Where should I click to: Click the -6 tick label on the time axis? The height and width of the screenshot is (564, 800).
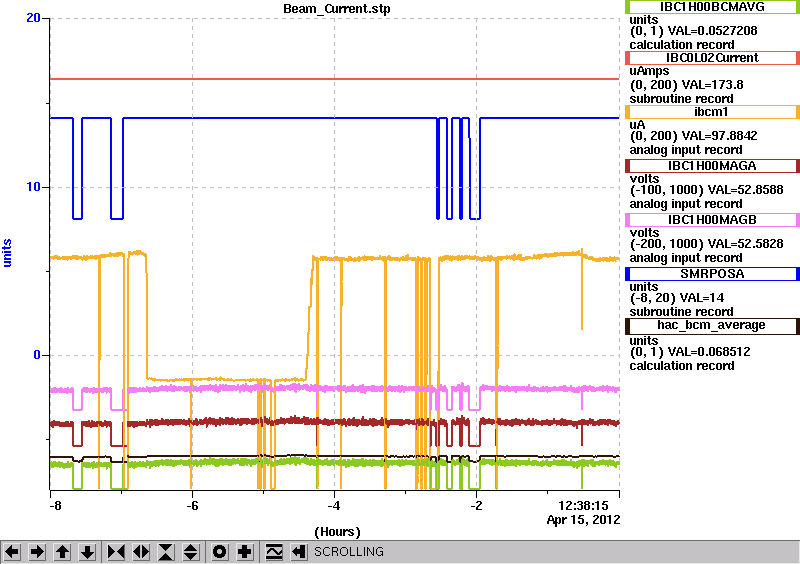click(192, 506)
